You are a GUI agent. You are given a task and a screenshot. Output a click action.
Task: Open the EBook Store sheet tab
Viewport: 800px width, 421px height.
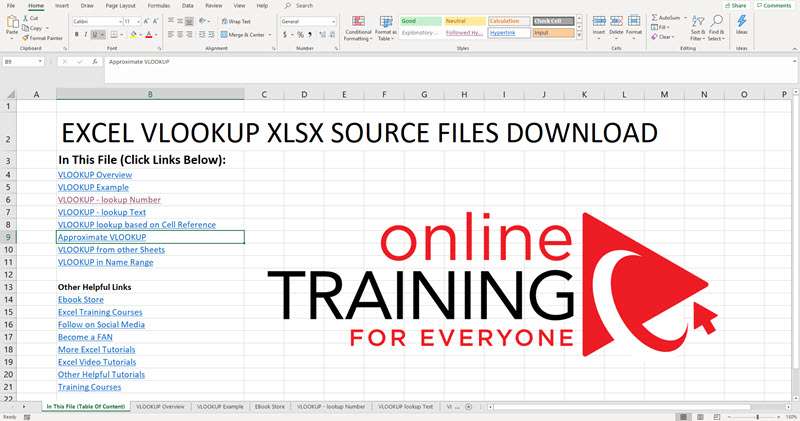(x=269, y=407)
